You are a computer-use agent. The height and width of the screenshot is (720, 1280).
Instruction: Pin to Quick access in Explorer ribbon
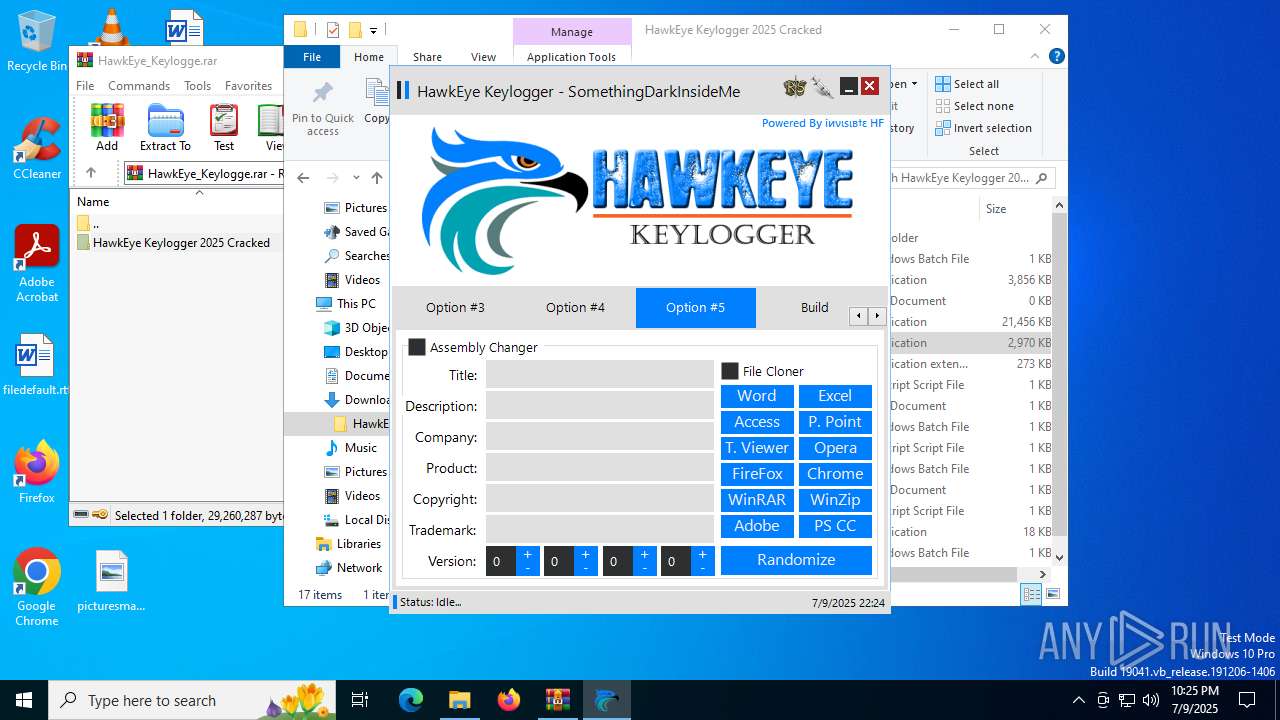click(x=323, y=108)
